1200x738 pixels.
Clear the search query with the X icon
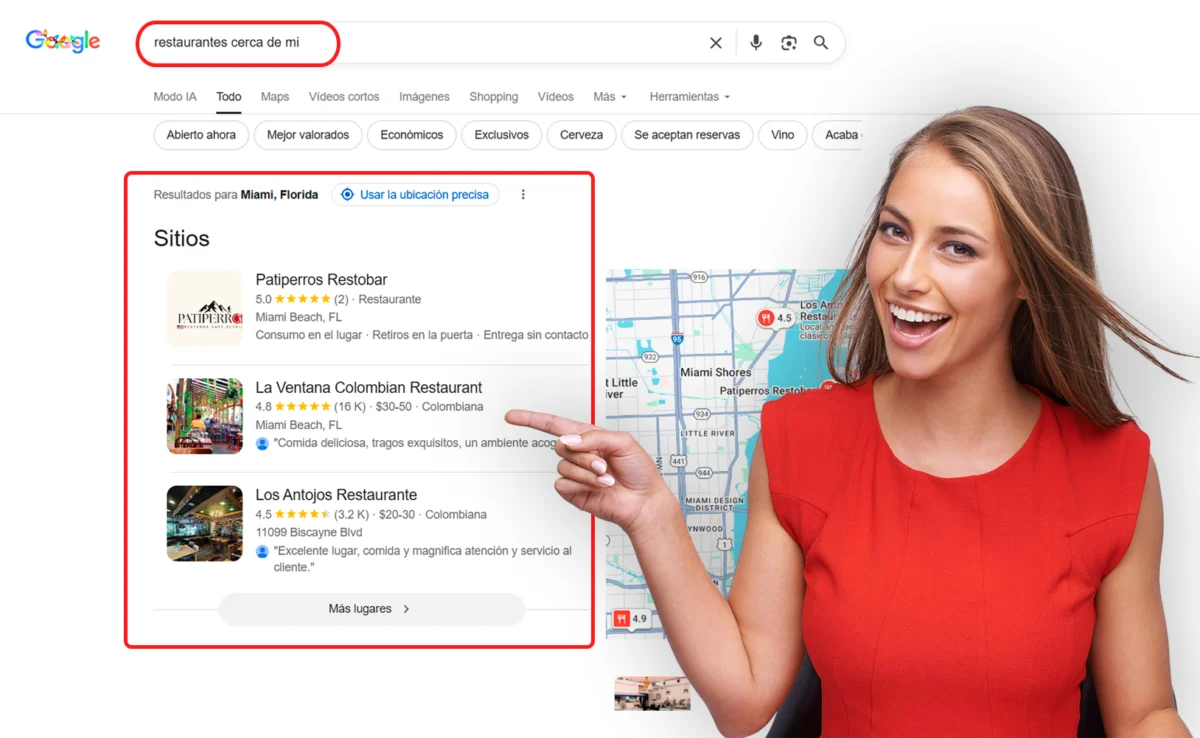(716, 43)
